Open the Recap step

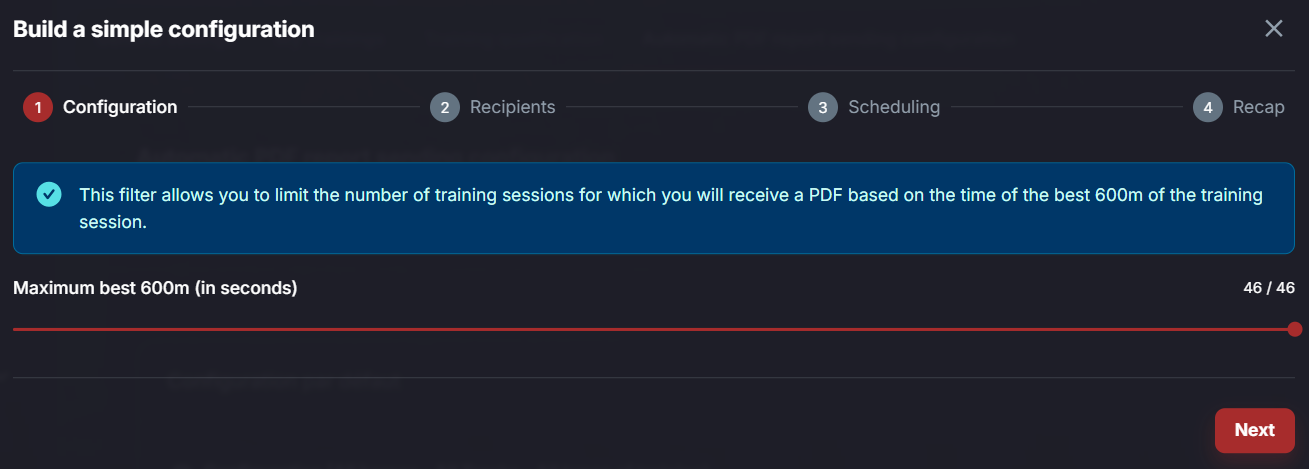coord(1259,107)
